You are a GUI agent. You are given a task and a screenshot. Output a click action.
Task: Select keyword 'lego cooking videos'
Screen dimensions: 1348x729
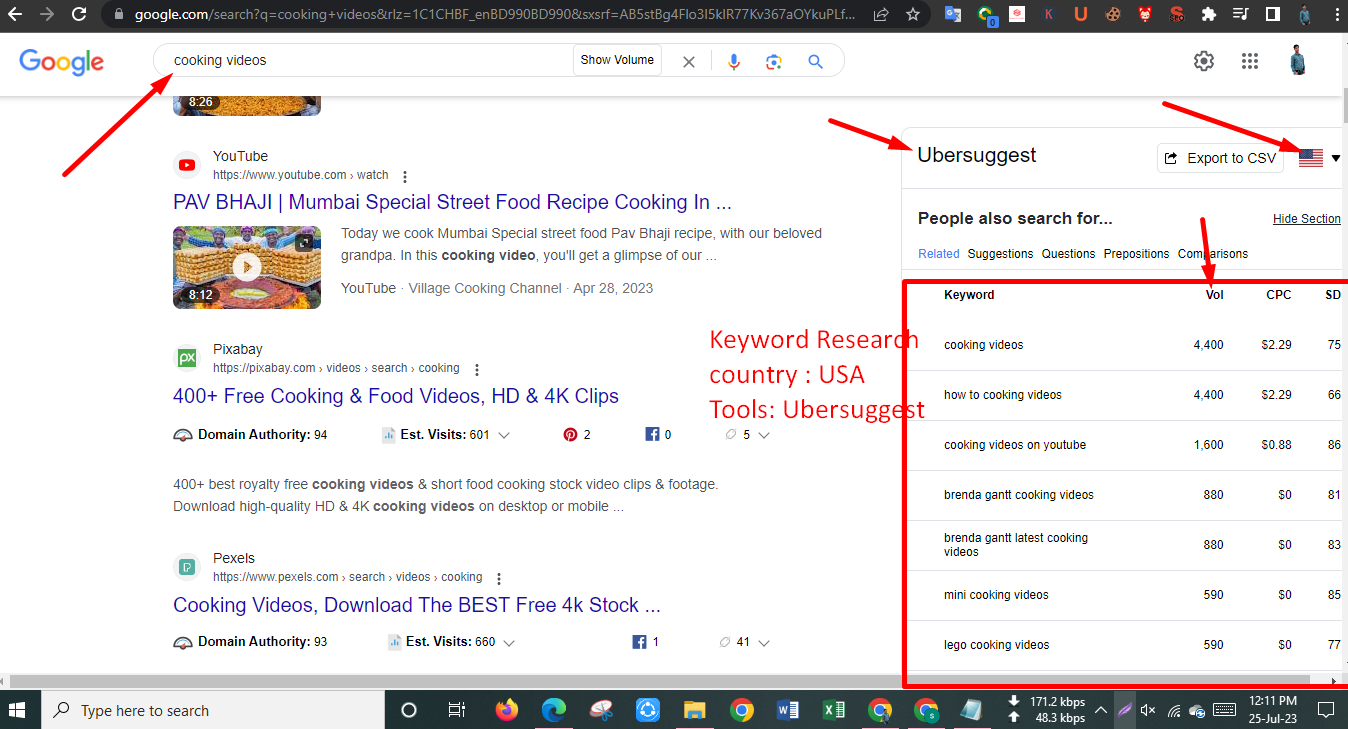[997, 645]
